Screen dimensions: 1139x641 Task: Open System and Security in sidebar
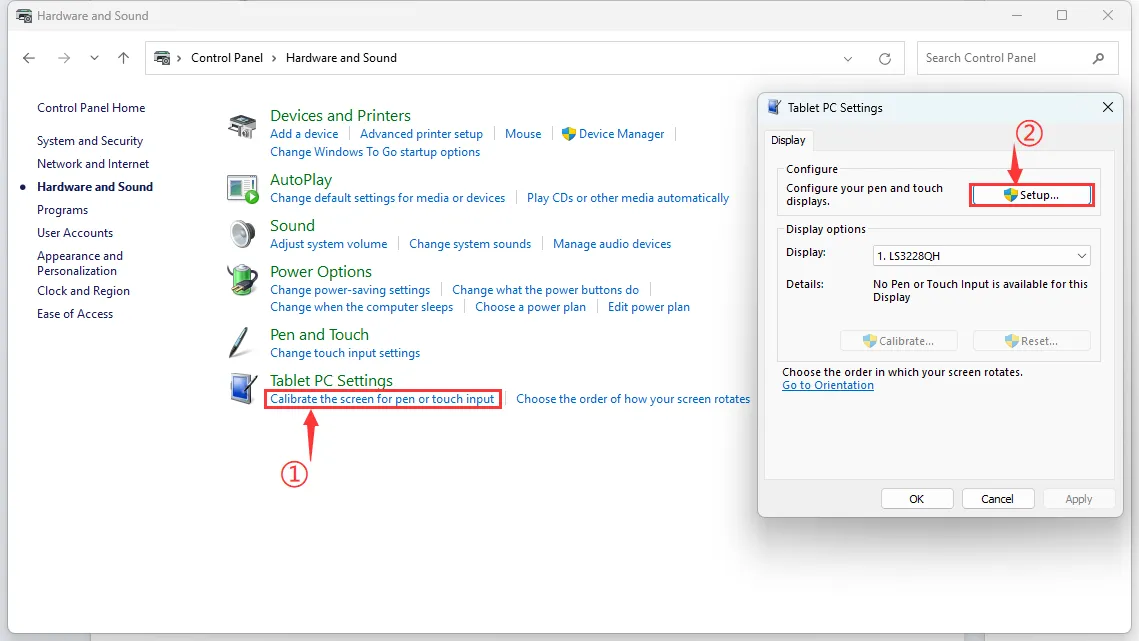pos(90,141)
